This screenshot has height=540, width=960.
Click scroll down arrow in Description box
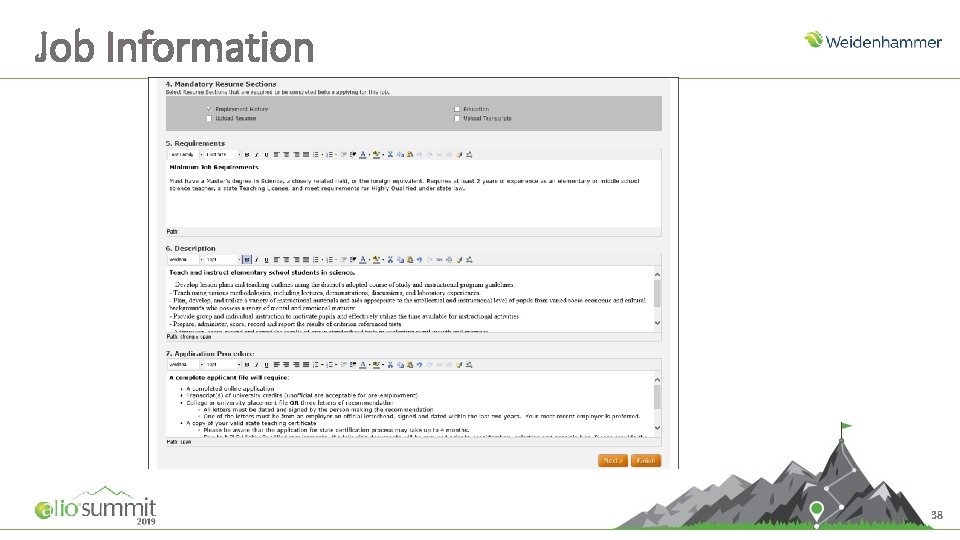pos(658,323)
